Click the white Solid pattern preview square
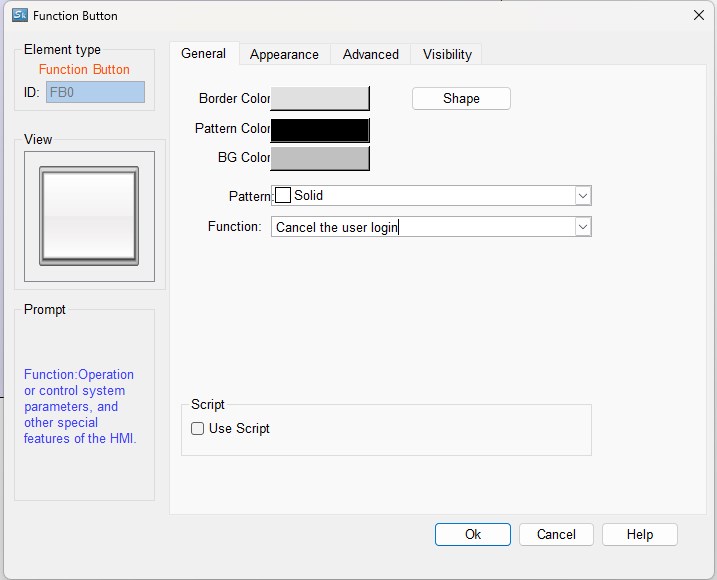 283,196
